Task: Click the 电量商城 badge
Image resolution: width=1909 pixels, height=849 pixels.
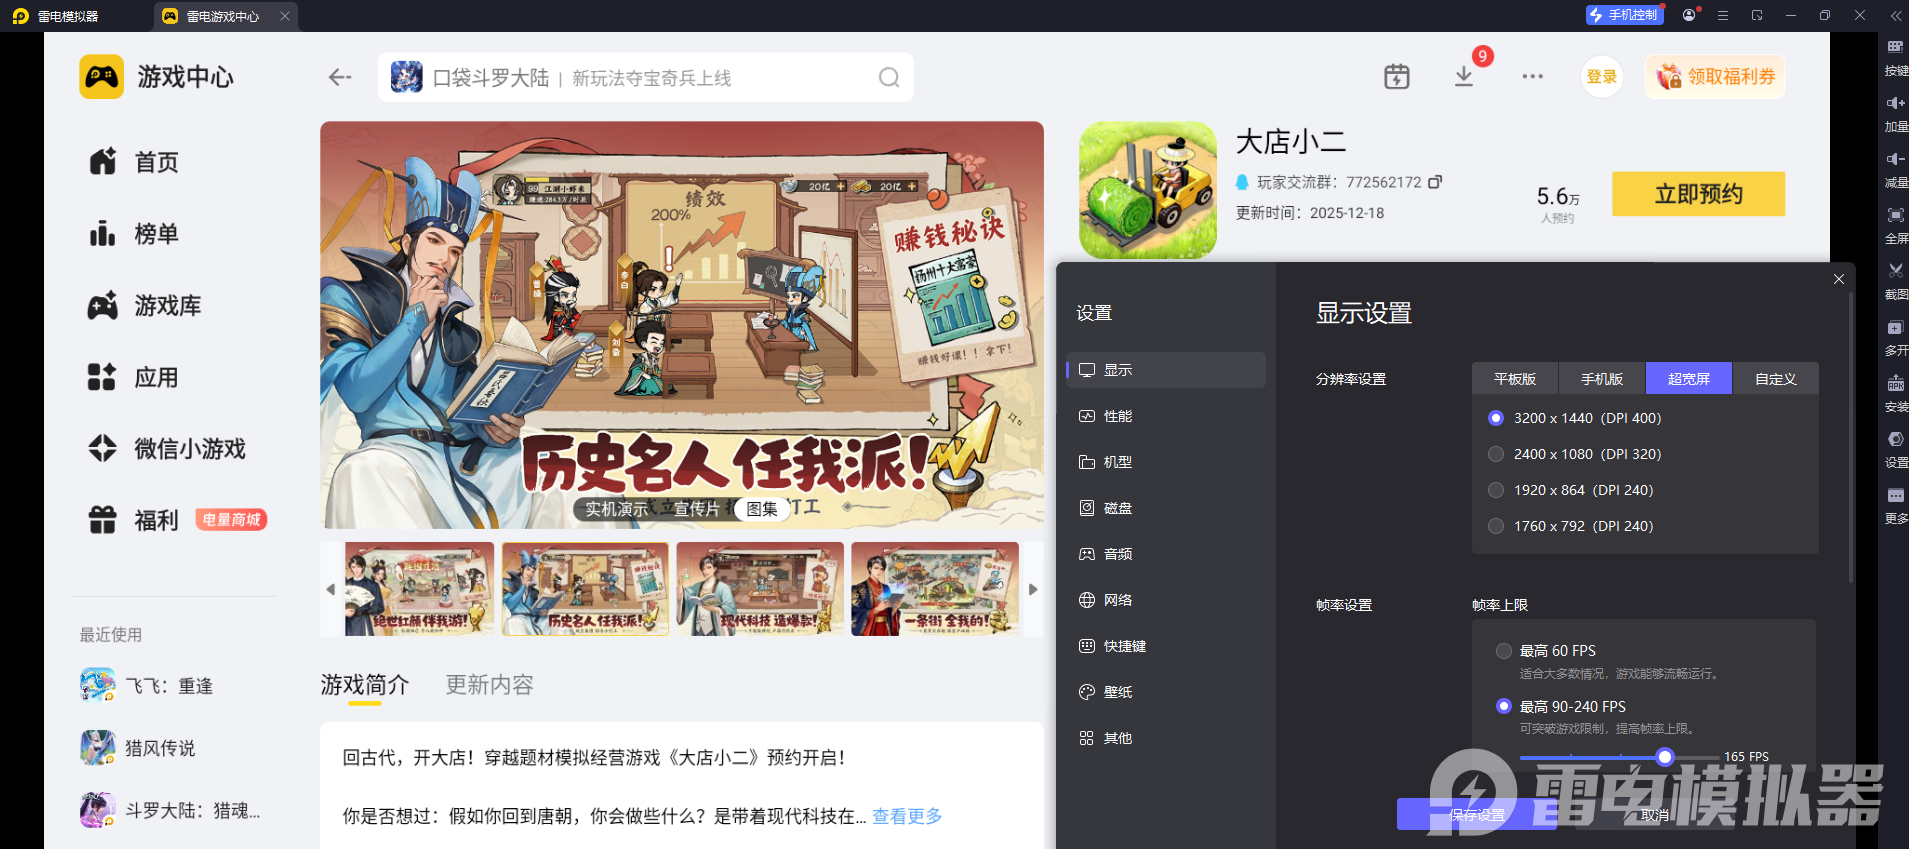Action: click(231, 520)
